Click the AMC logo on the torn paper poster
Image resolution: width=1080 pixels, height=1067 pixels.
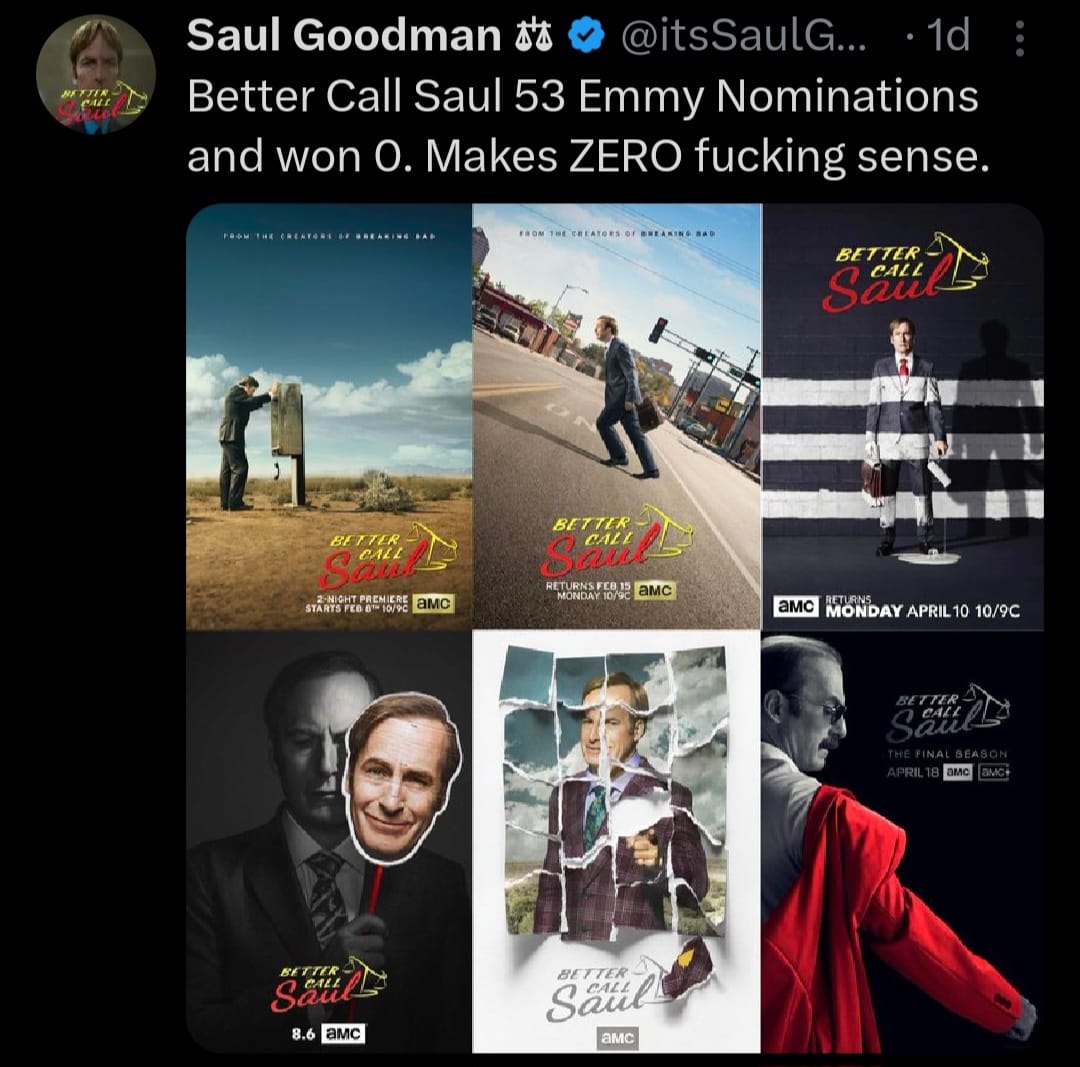point(618,1037)
